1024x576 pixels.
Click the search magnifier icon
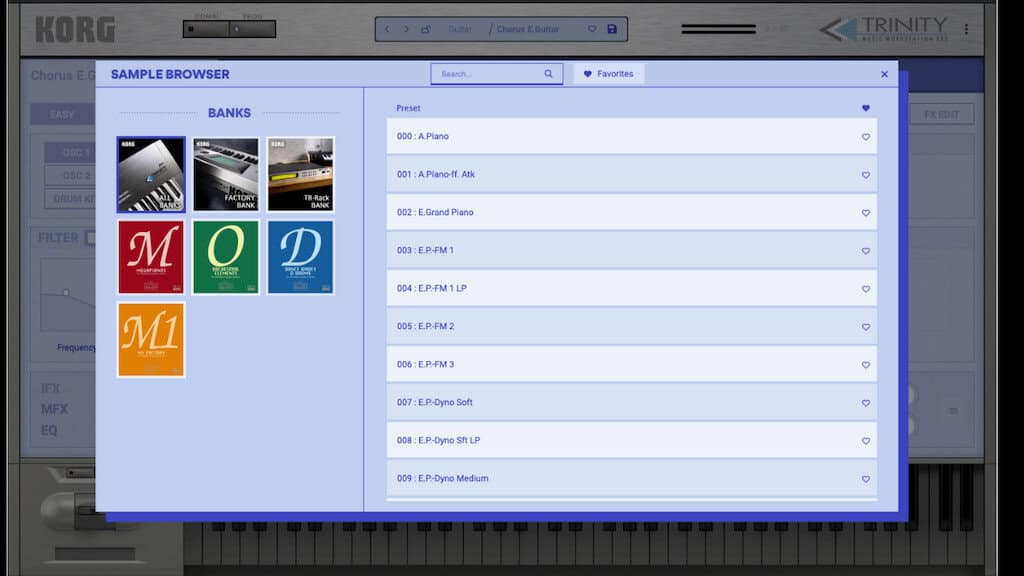[x=548, y=74]
